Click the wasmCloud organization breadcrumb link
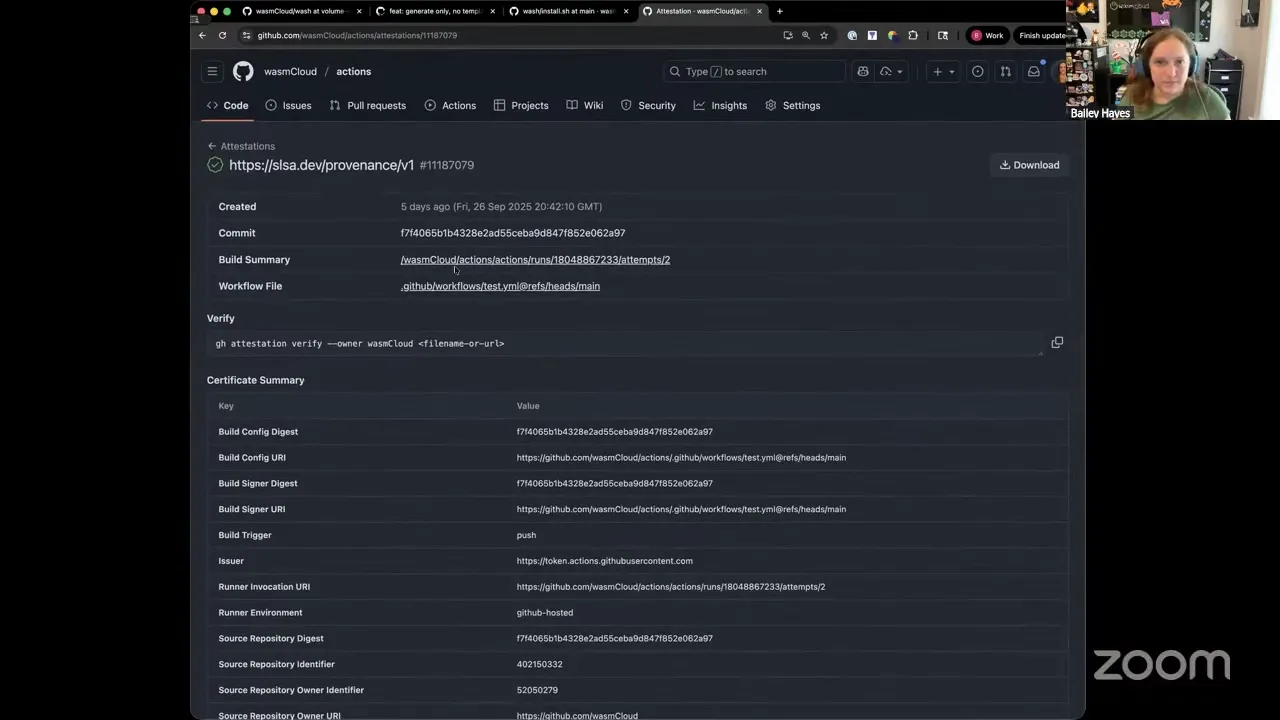1280x720 pixels. [290, 72]
